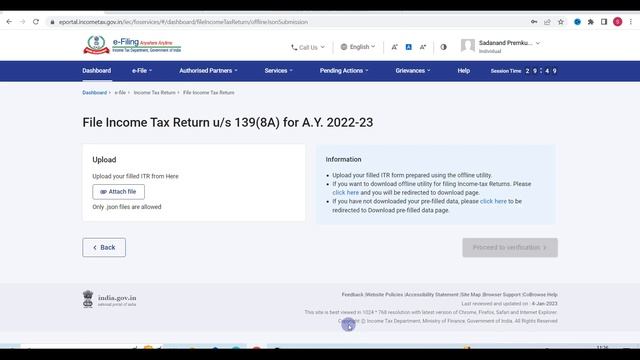Open the Browser Support footer link

point(502,295)
